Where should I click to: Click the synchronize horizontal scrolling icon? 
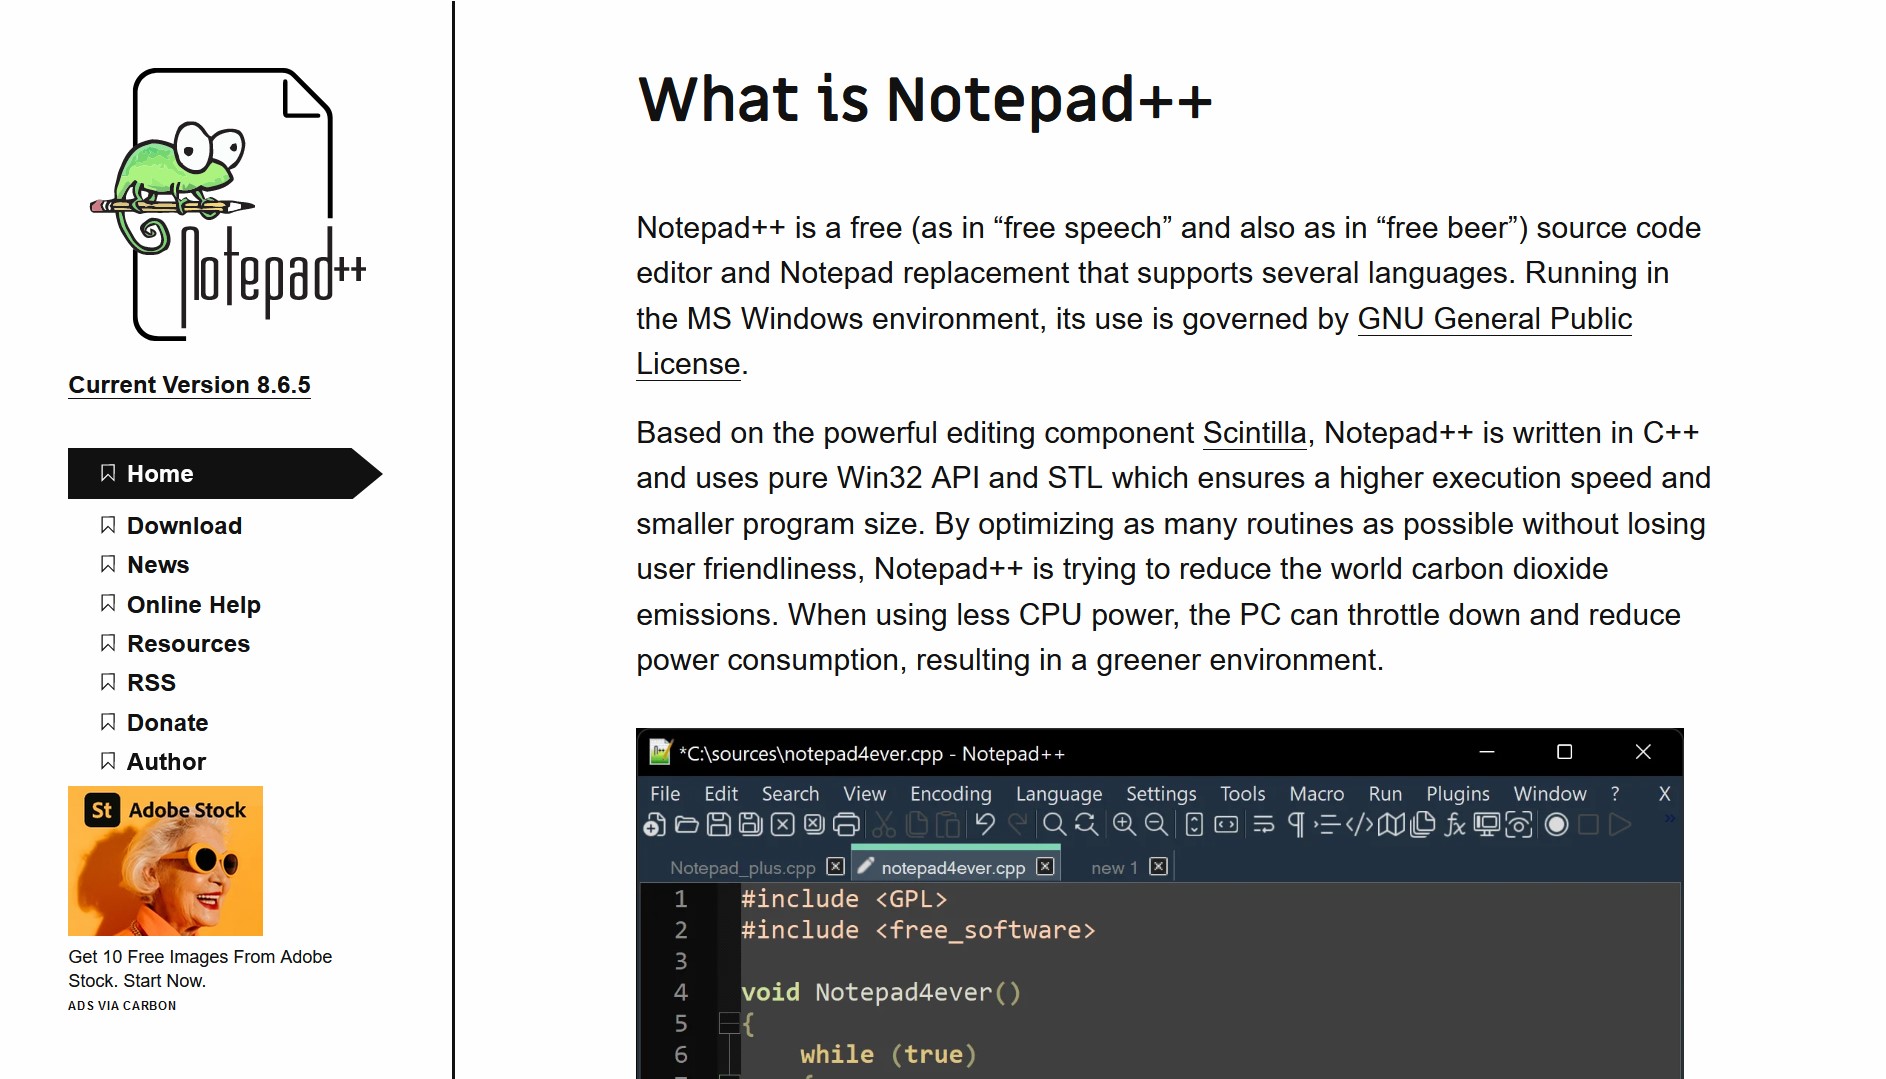[1226, 825]
